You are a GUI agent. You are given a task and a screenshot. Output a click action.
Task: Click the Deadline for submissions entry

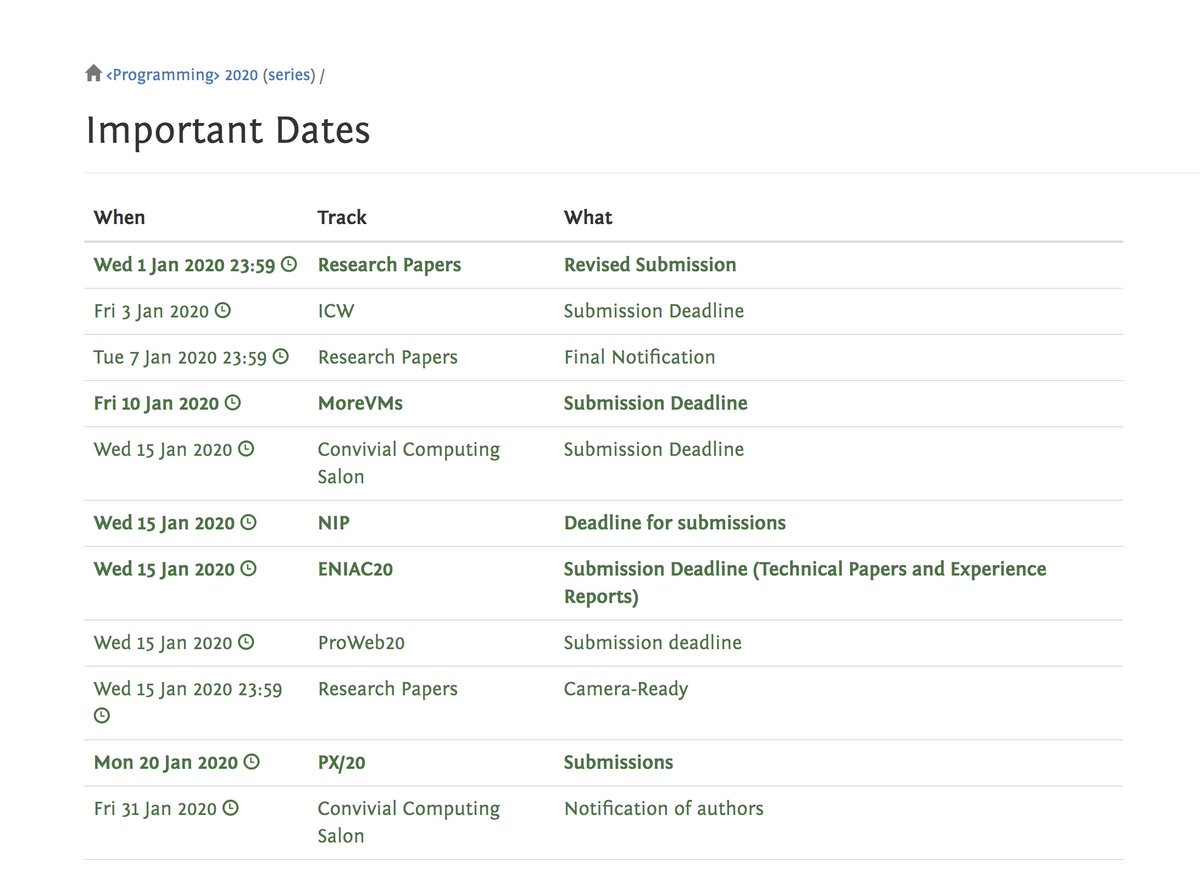click(675, 523)
